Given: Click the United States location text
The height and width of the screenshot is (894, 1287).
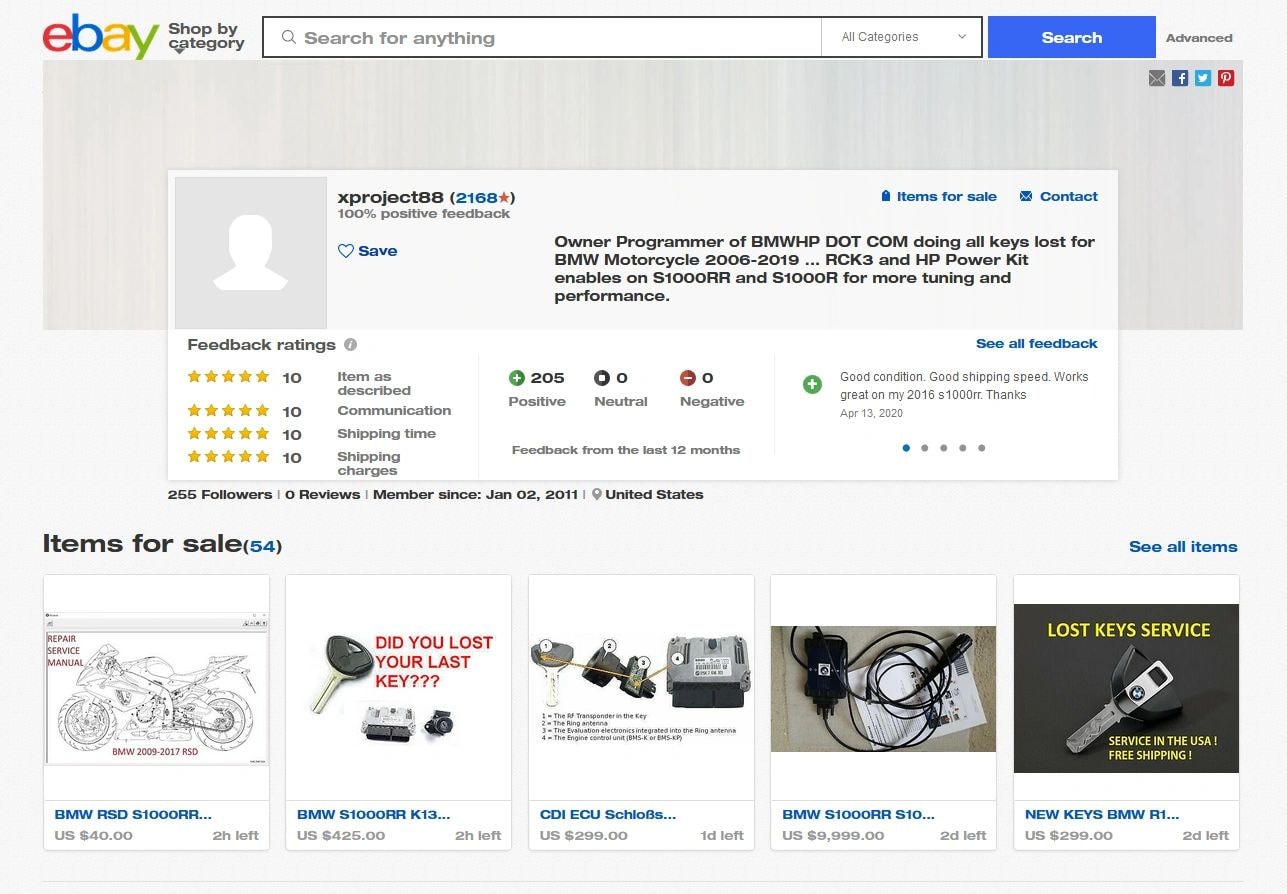Looking at the screenshot, I should 654,494.
